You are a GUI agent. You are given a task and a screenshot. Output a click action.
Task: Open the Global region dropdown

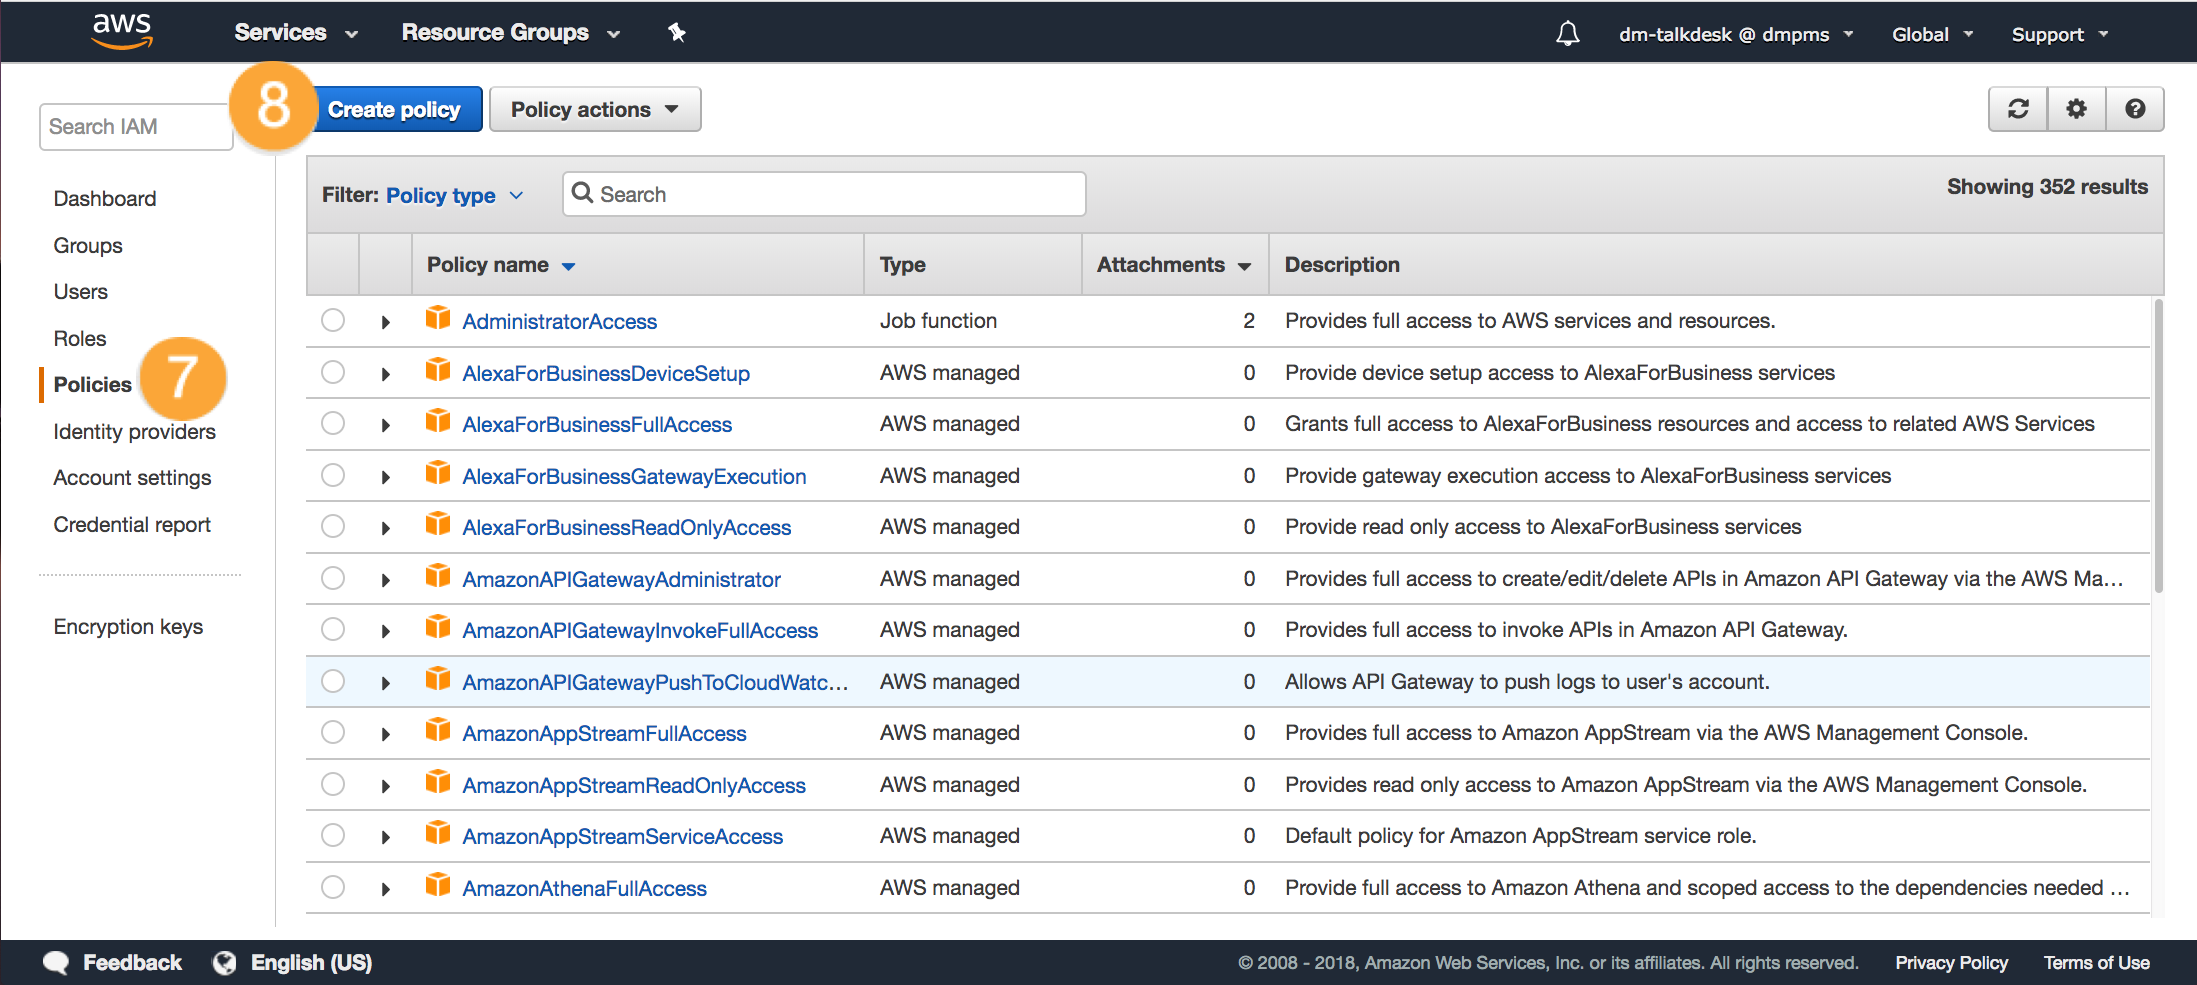(x=1932, y=35)
